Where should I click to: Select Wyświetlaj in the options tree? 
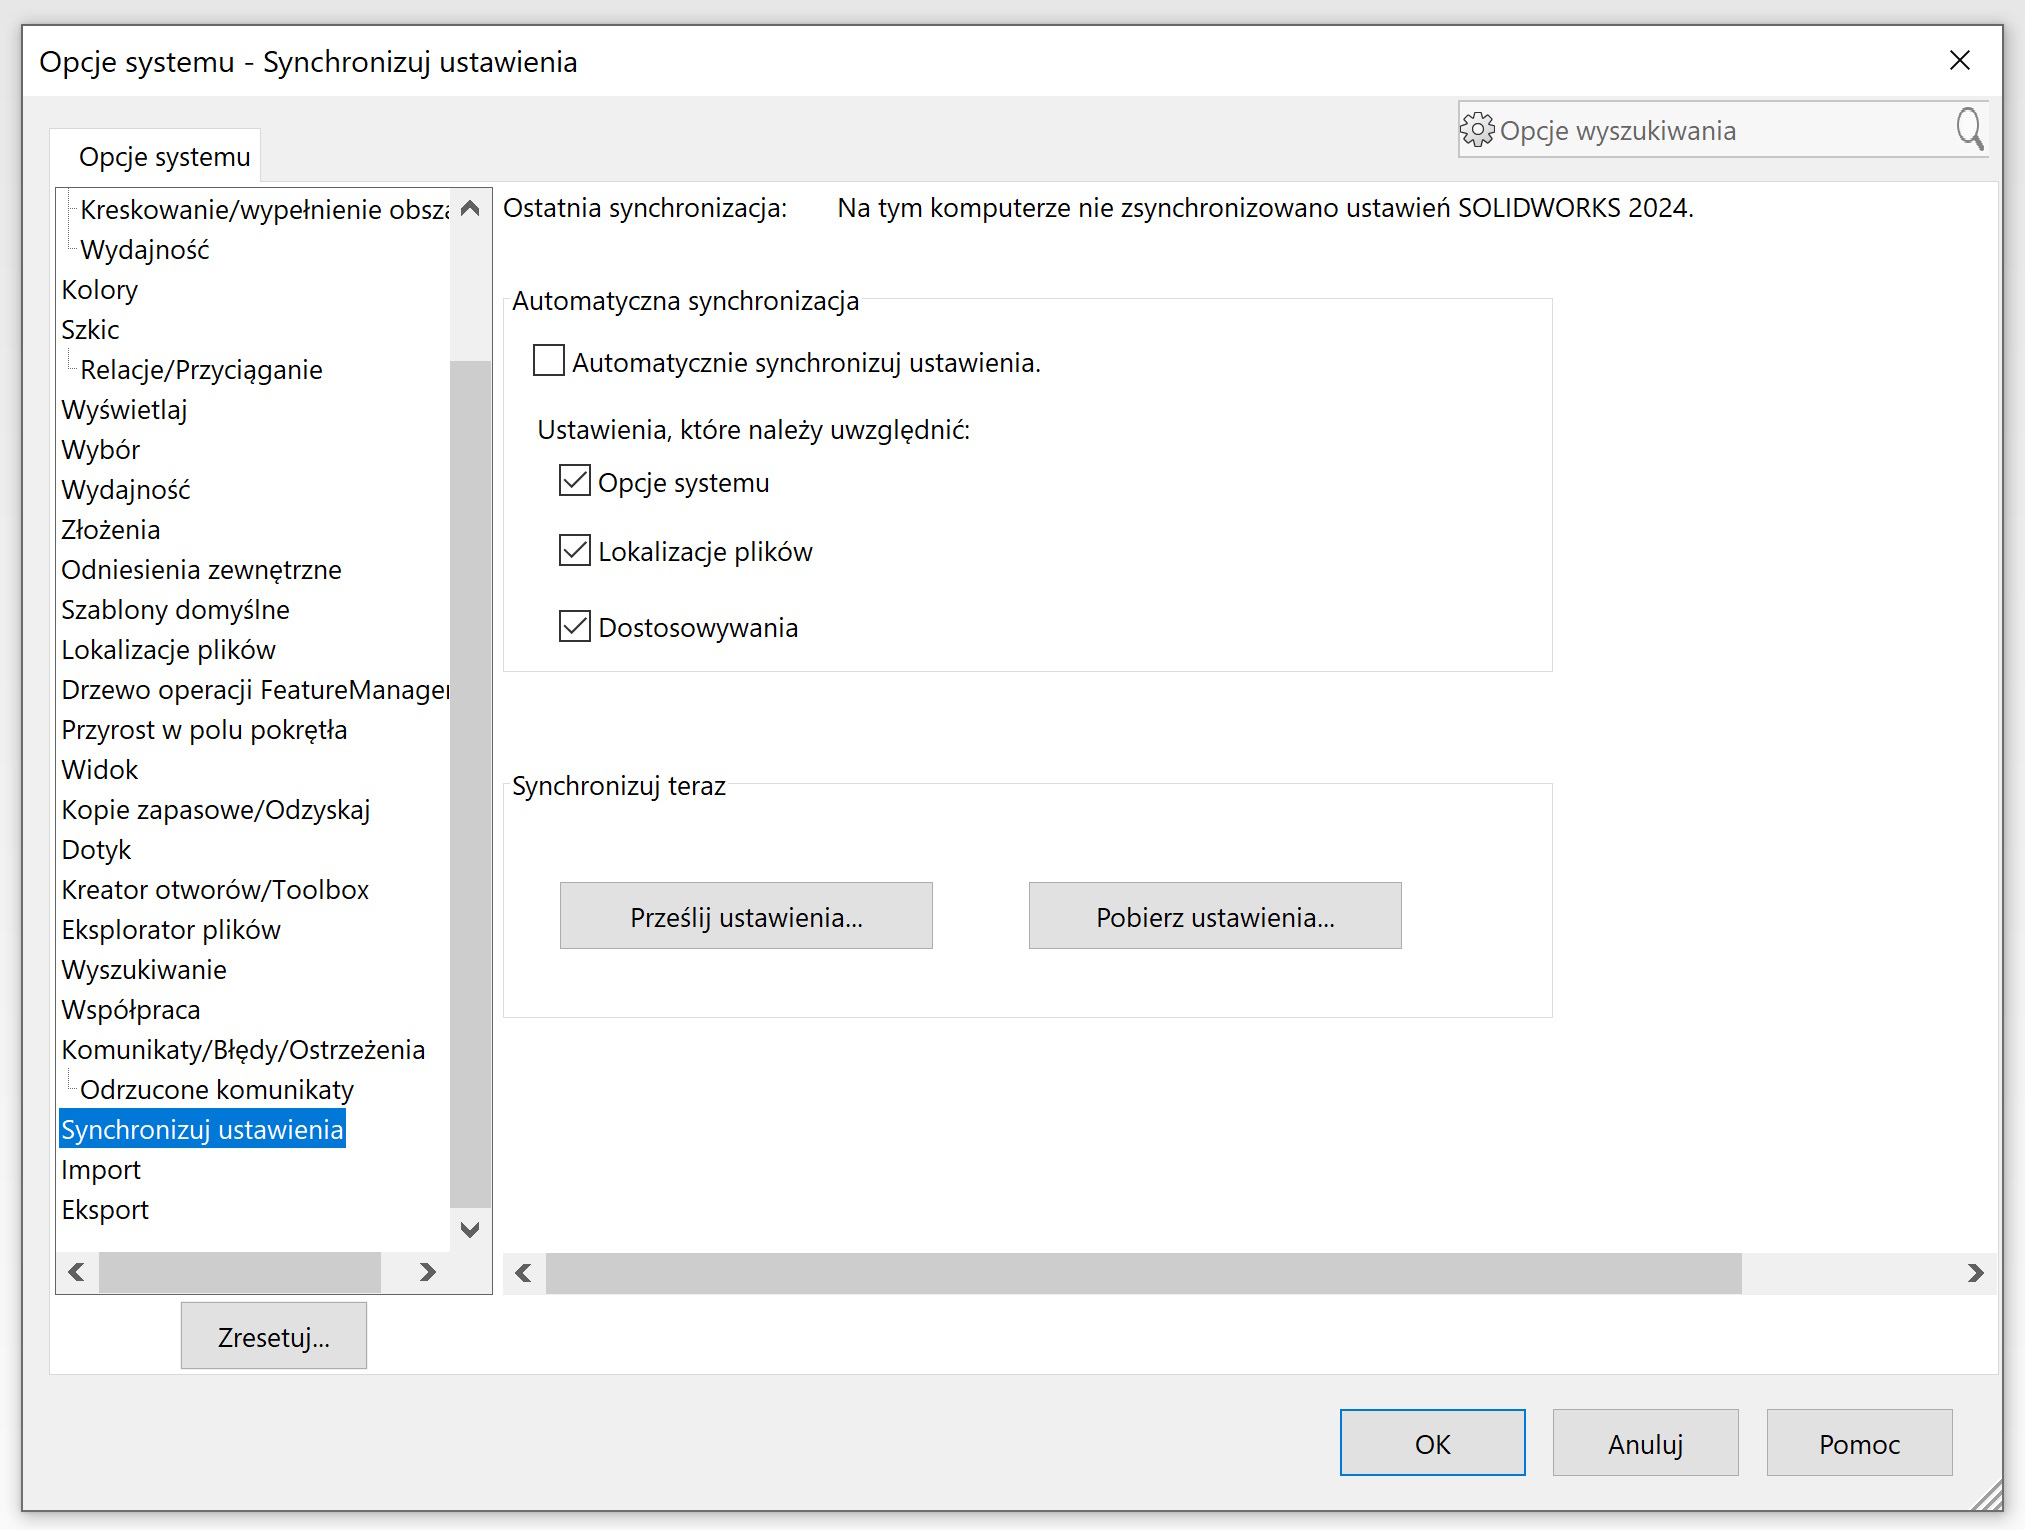[x=124, y=409]
